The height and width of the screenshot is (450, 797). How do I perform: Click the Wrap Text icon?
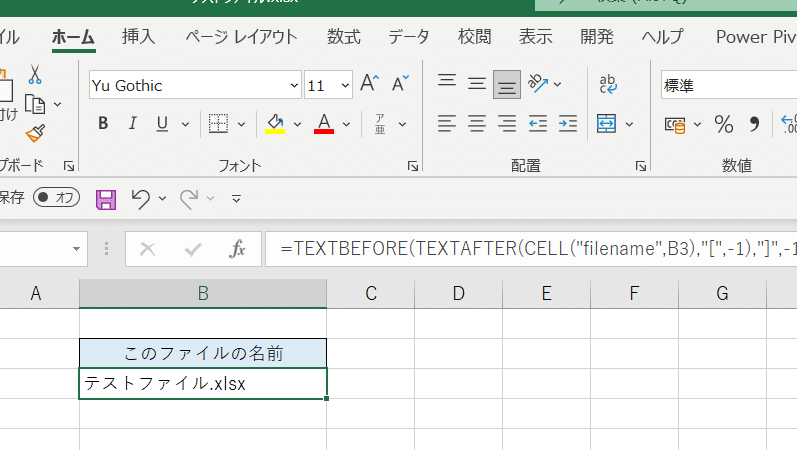(x=608, y=85)
